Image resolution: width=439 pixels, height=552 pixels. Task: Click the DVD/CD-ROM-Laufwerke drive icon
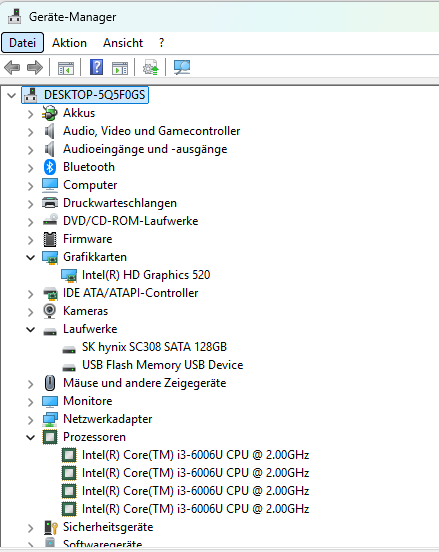[50, 220]
